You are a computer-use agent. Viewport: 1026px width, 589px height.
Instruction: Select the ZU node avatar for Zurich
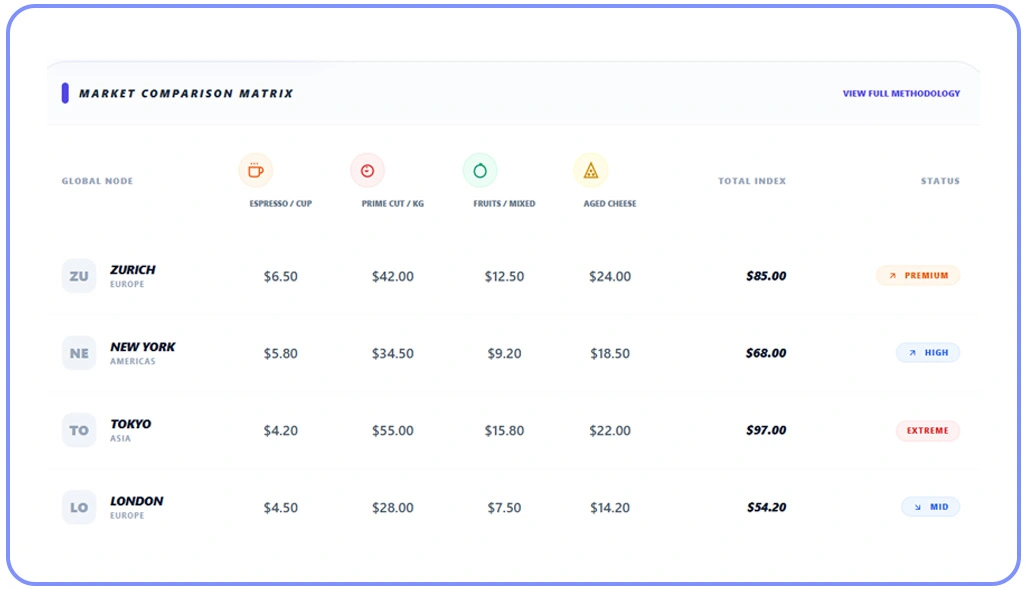(79, 276)
